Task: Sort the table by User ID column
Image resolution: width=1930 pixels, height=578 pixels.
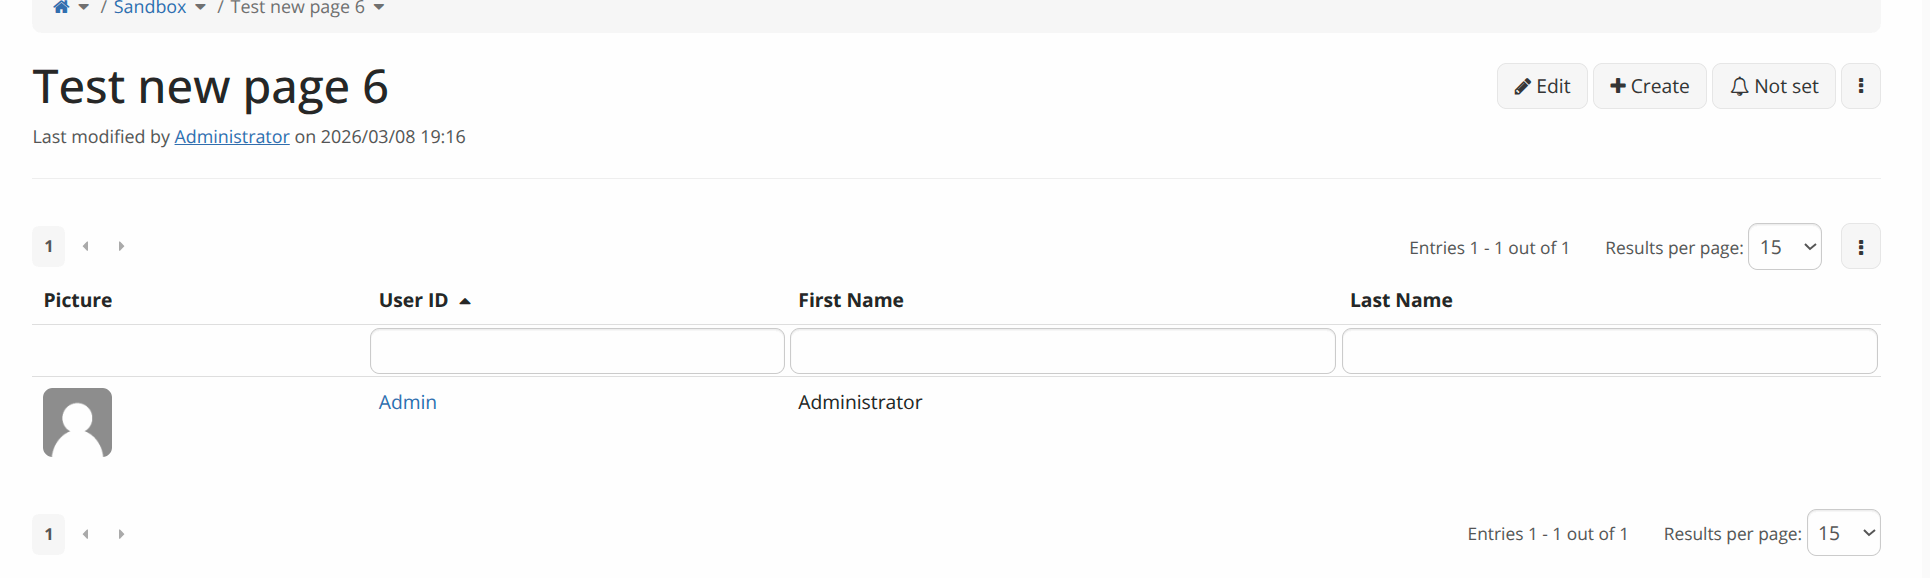Action: (x=414, y=300)
